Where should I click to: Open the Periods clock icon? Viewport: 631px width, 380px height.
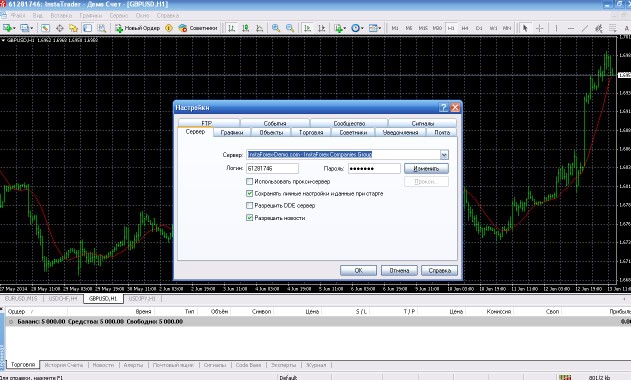[x=355, y=28]
